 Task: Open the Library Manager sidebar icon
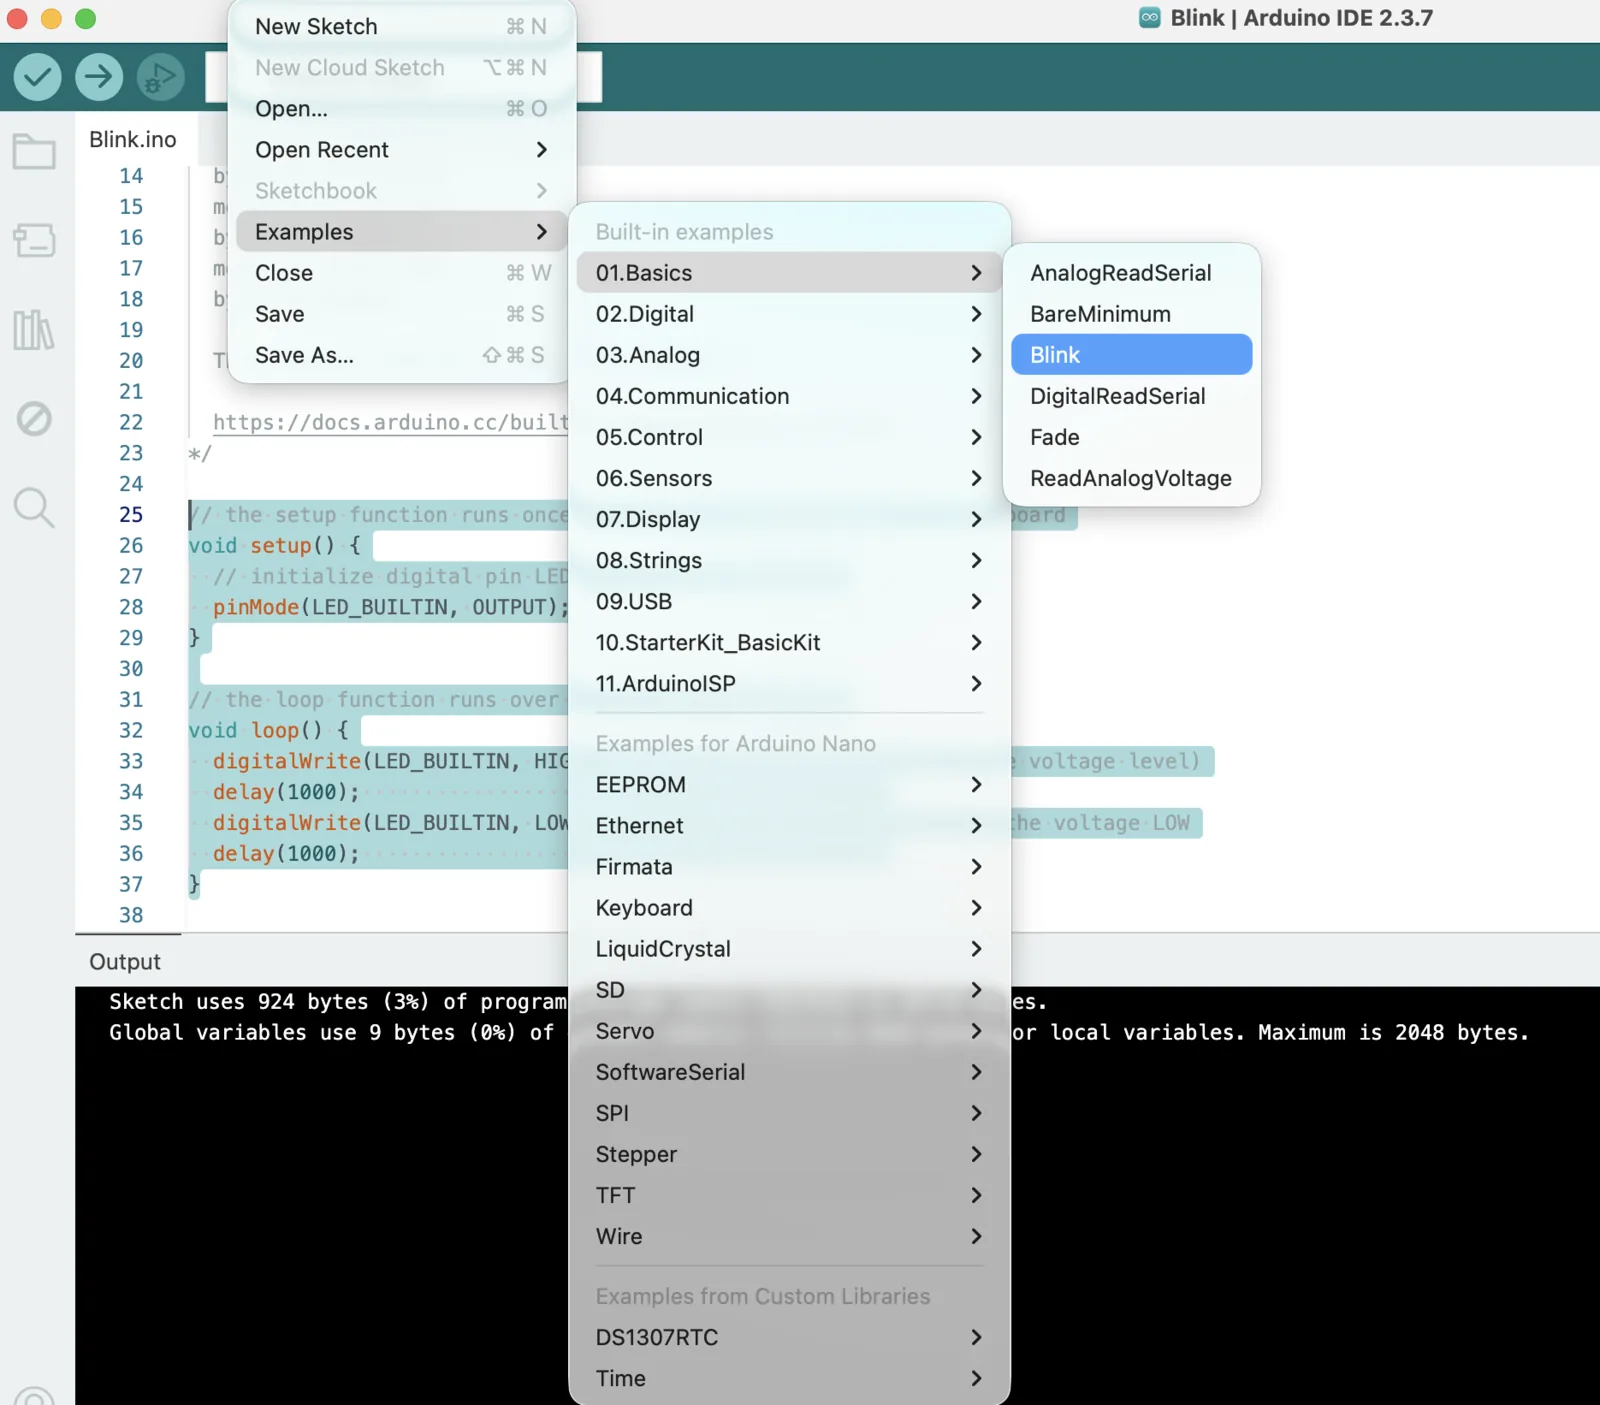33,330
